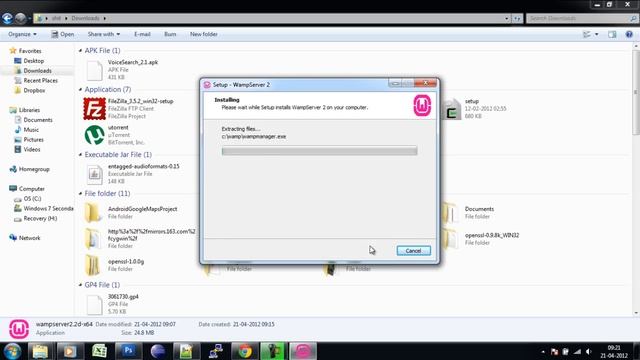The height and width of the screenshot is (360, 640).
Task: Select the utorrent application icon
Action: pyautogui.click(x=94, y=135)
